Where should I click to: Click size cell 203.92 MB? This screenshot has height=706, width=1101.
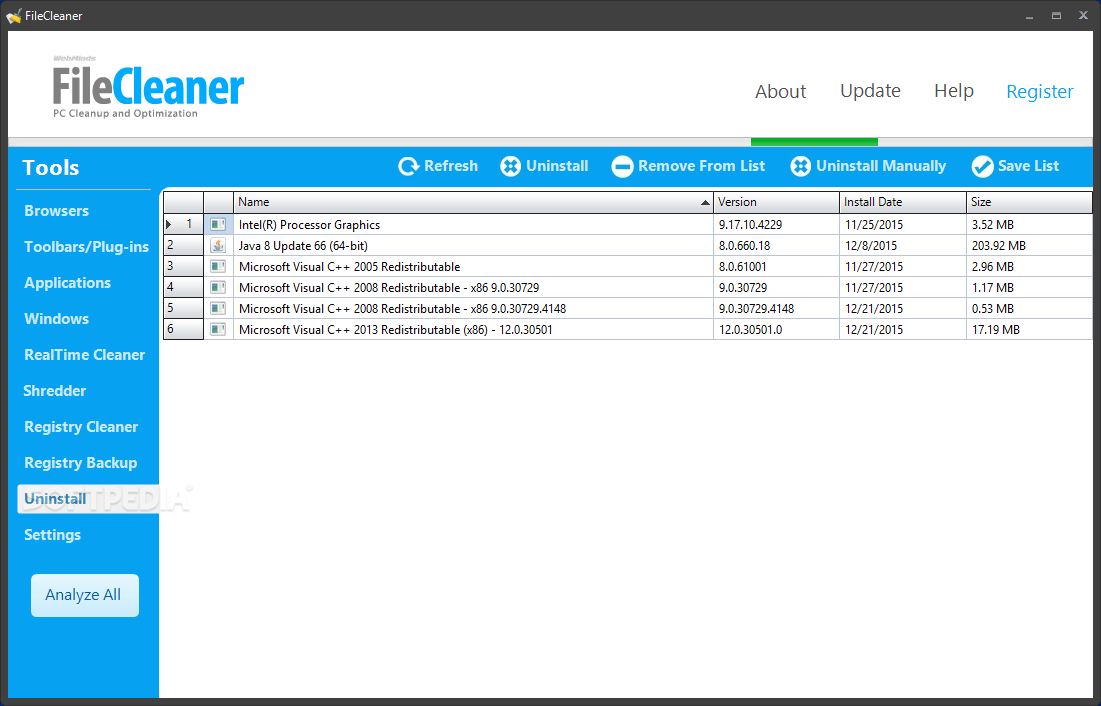click(x=1029, y=246)
